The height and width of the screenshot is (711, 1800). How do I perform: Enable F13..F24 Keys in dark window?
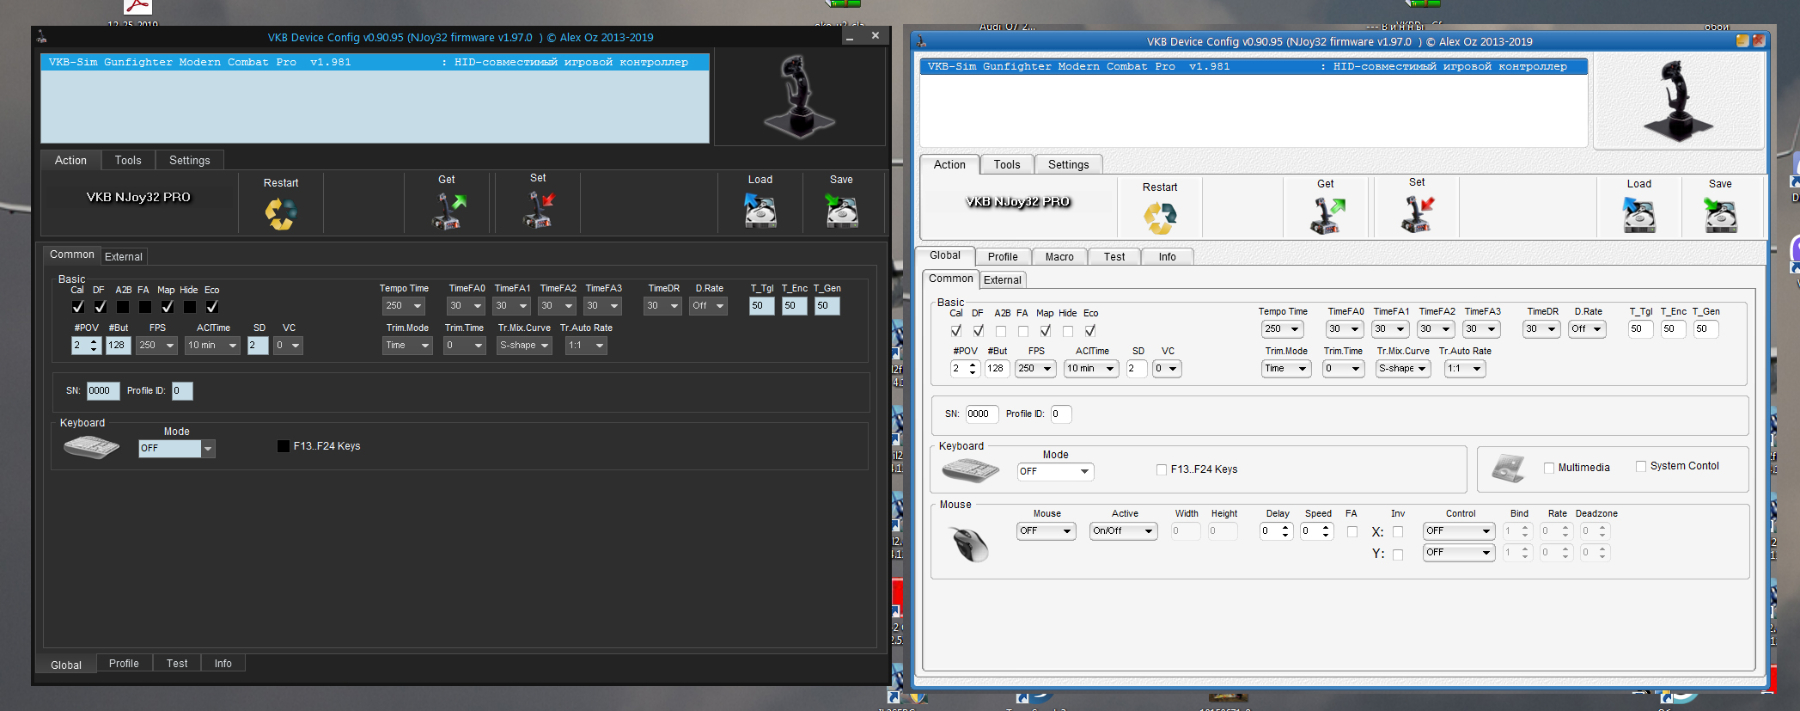click(283, 446)
